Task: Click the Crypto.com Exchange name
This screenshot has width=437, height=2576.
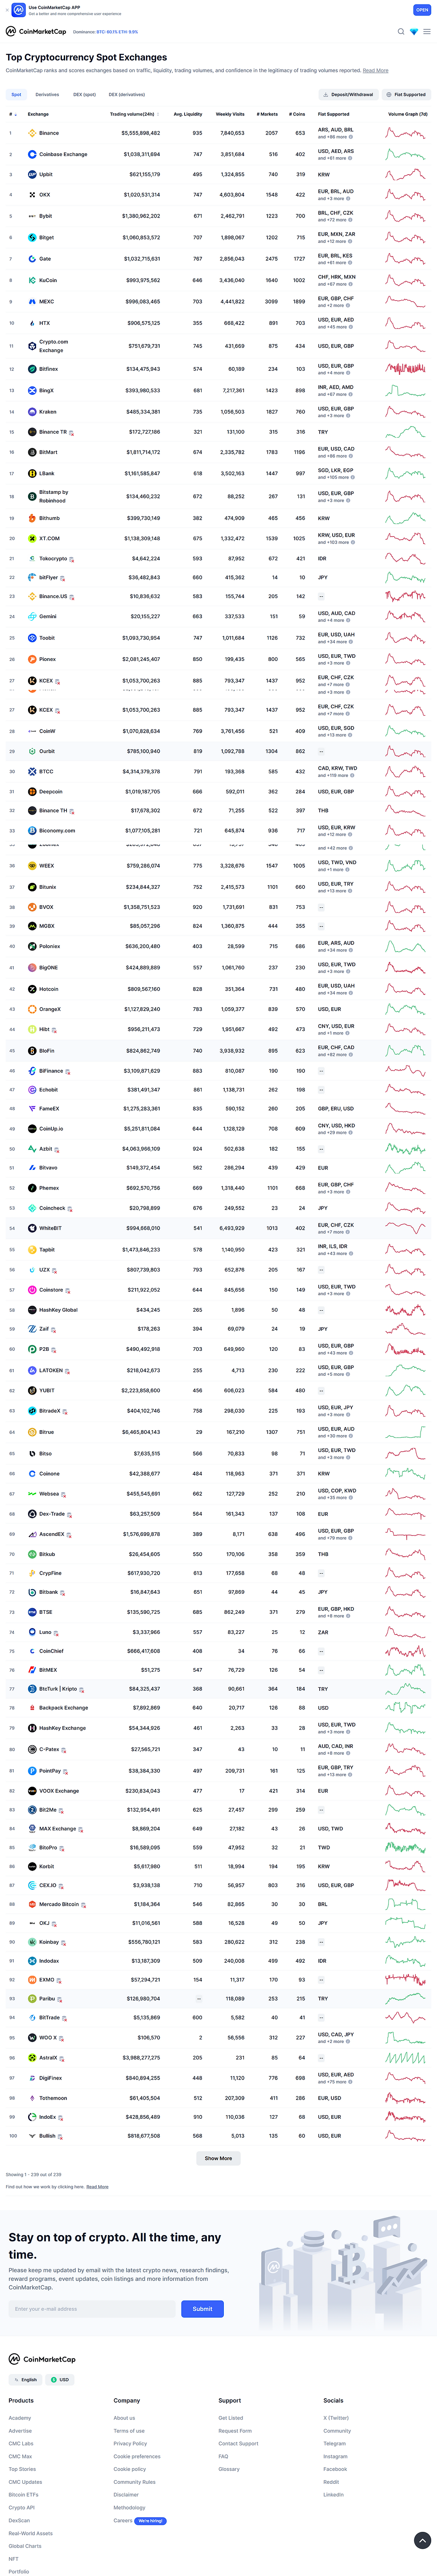Action: [54, 346]
